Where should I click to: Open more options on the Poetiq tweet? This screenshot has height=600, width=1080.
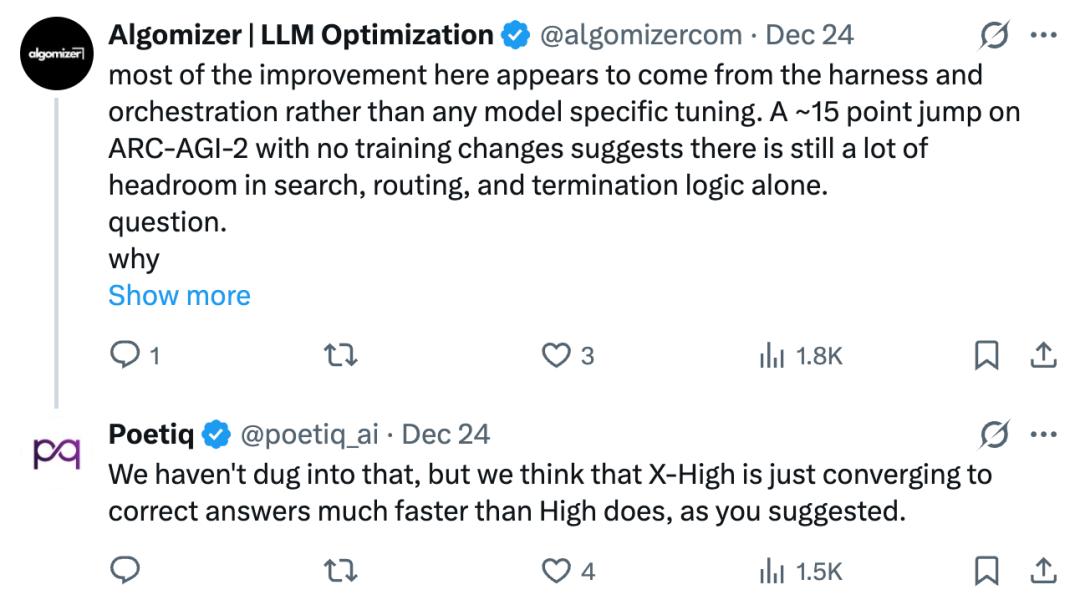(x=1043, y=435)
